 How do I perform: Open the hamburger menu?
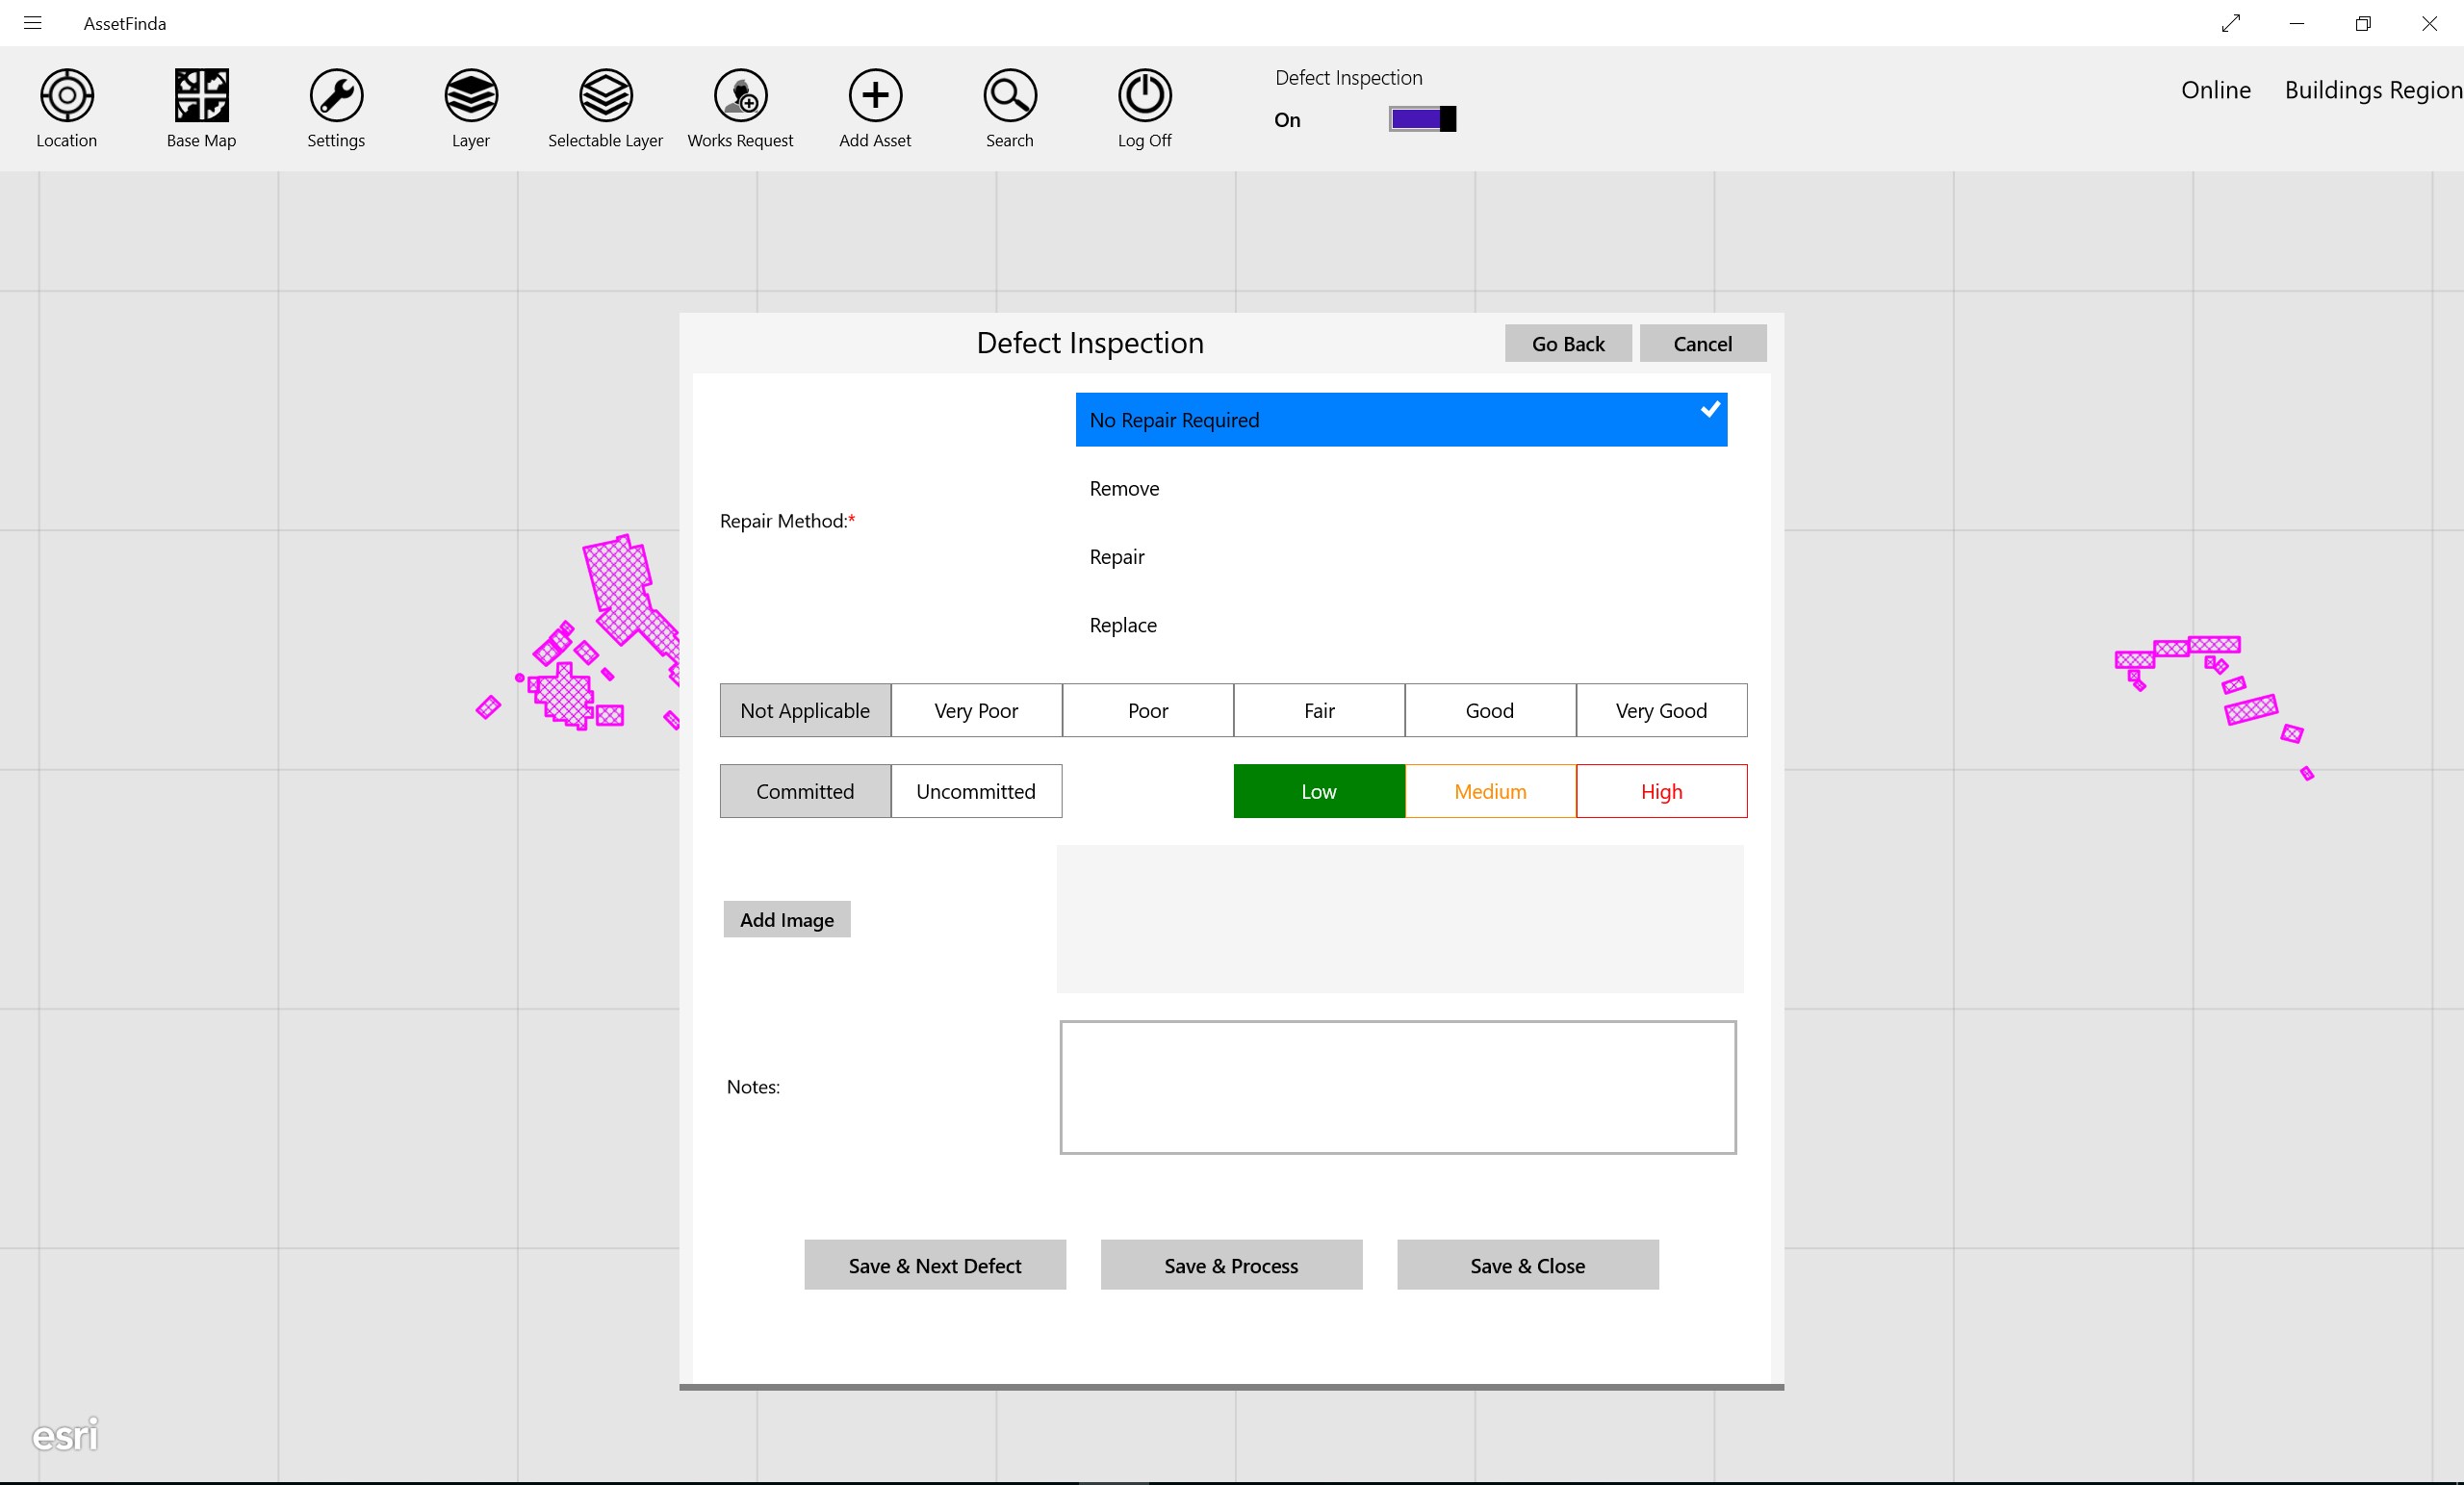pos(32,23)
